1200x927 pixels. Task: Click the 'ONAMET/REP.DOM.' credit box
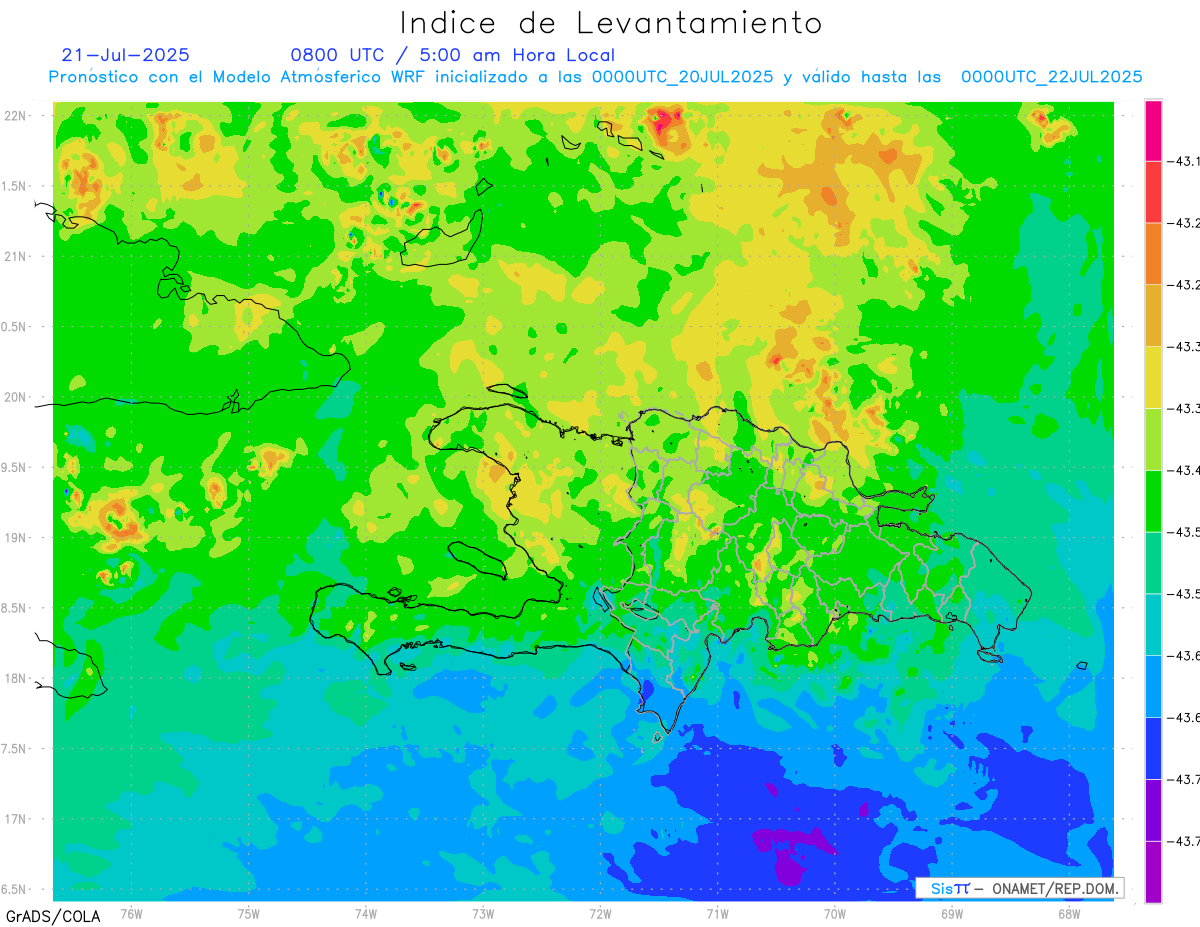[1019, 888]
